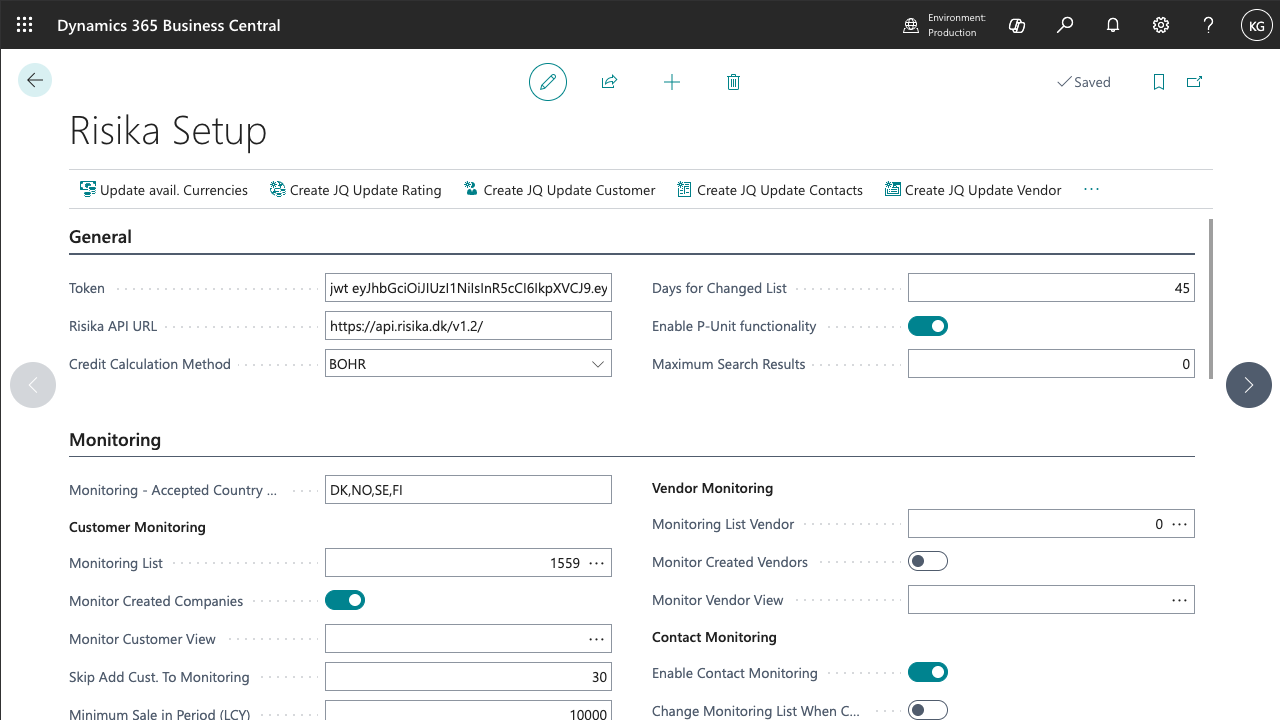Go to previous record arrow
This screenshot has height=720, width=1280.
click(x=33, y=385)
